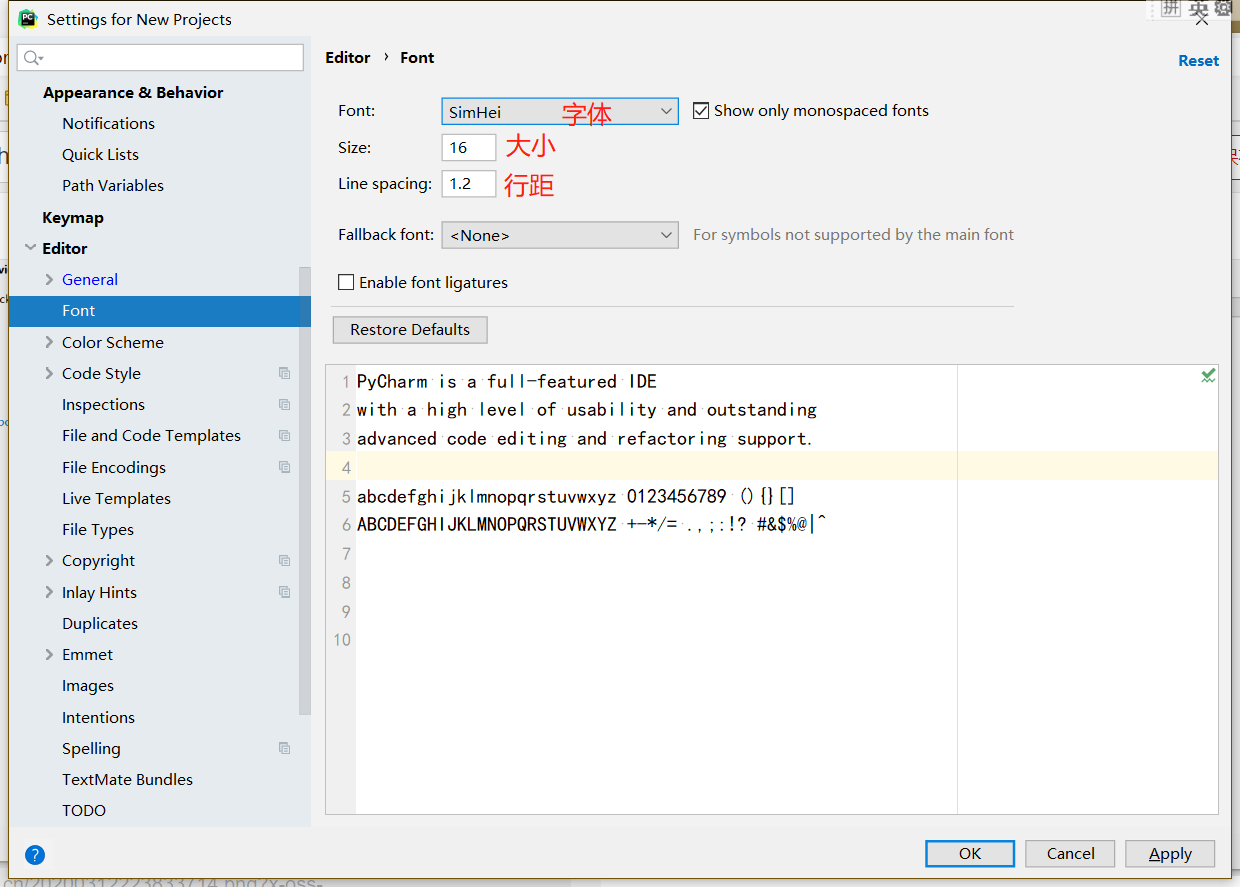Click the Pinyin input indicator in system tray

pyautogui.click(x=1172, y=10)
